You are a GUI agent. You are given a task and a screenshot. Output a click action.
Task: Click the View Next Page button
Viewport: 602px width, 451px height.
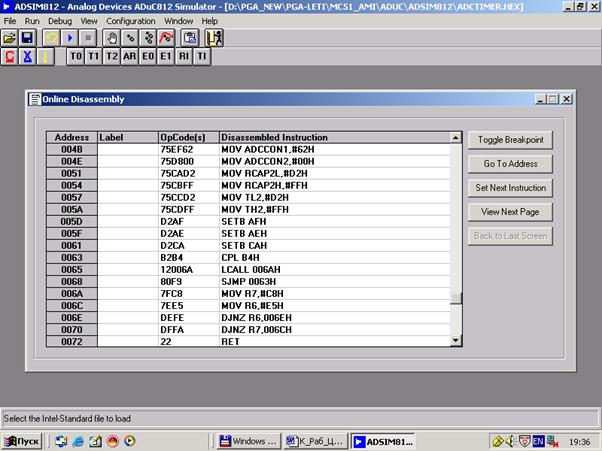tap(510, 212)
